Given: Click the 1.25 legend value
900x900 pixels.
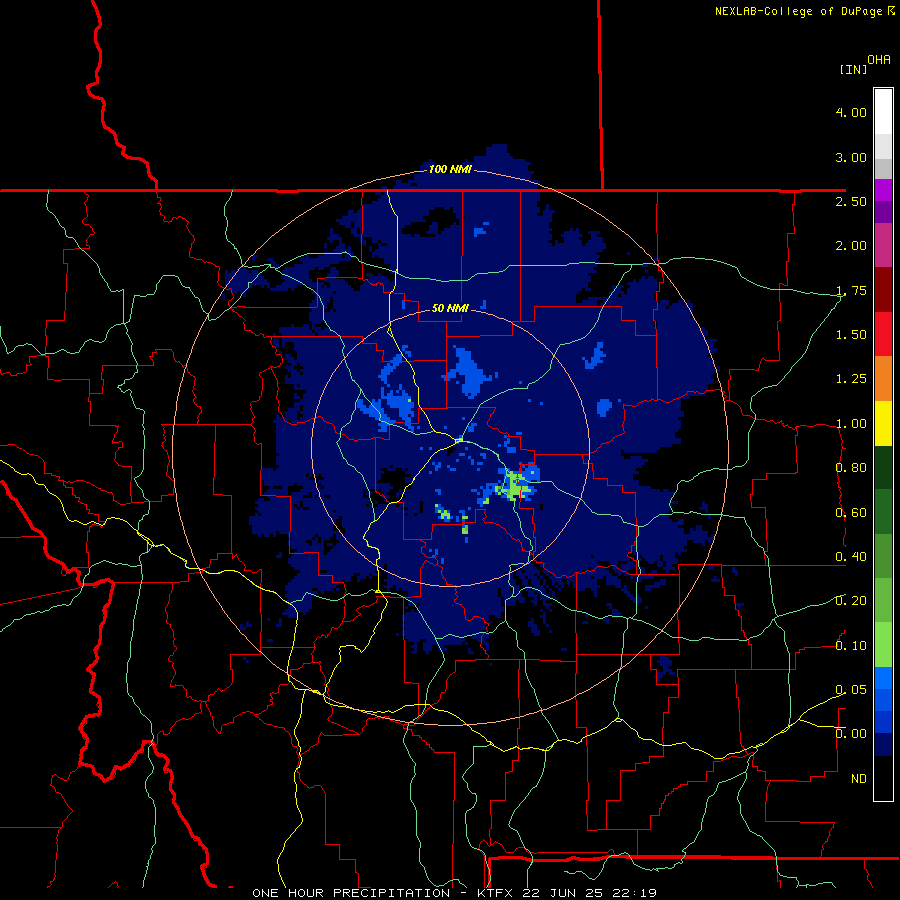Looking at the screenshot, I should click(851, 379).
